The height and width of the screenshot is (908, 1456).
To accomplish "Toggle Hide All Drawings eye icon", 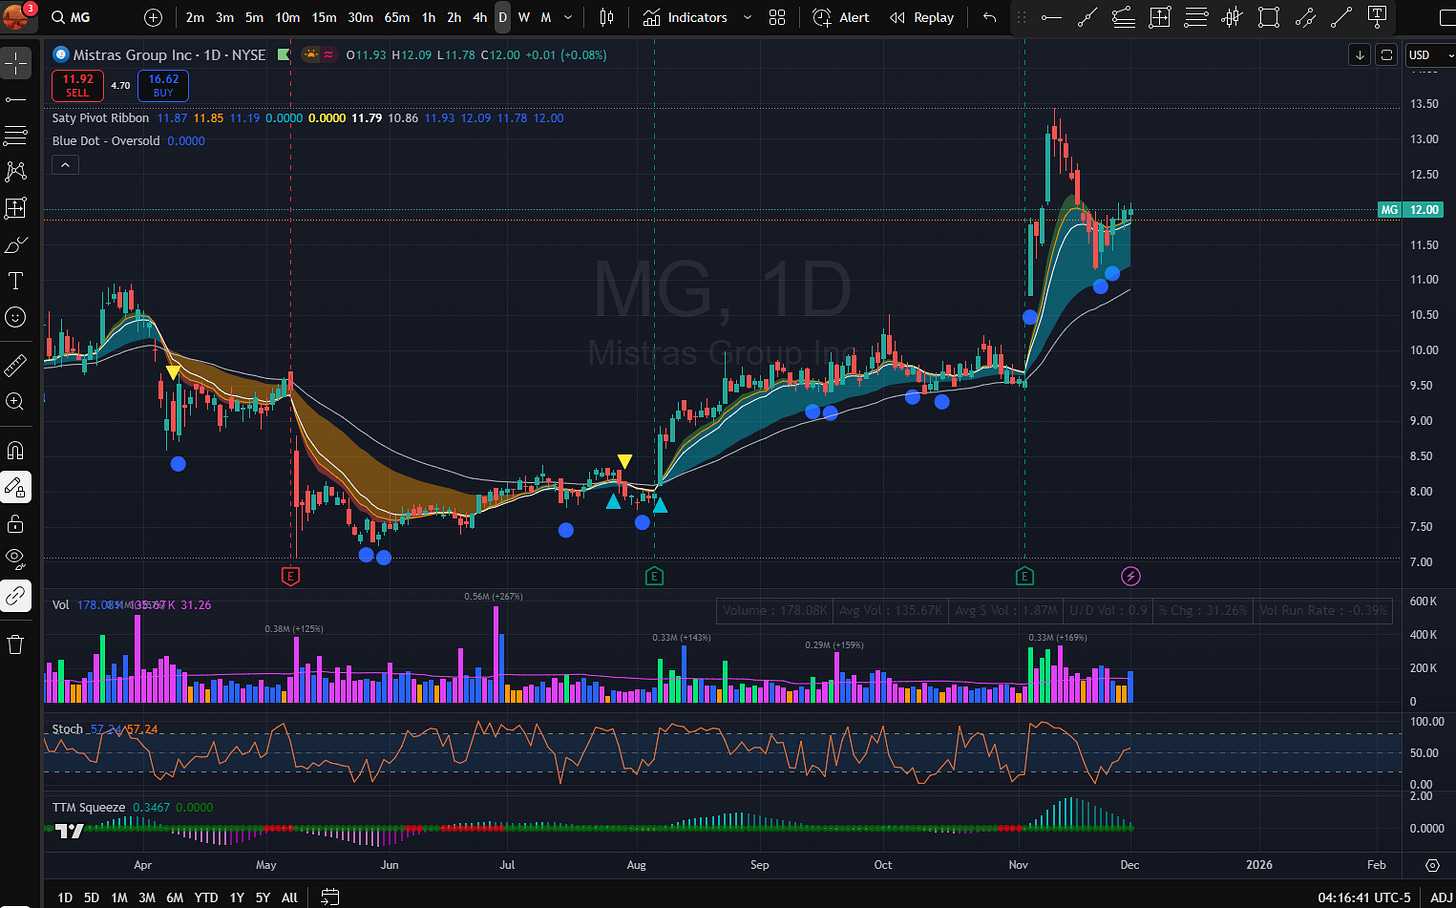I will coord(16,559).
